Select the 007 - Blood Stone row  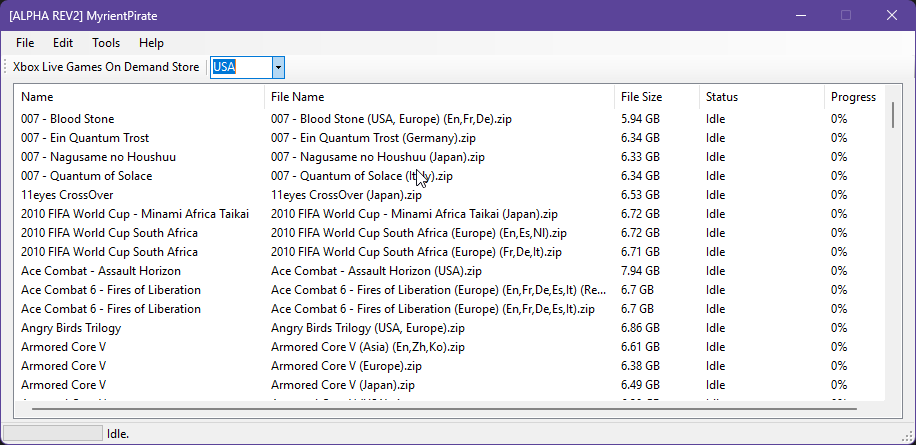click(450, 119)
